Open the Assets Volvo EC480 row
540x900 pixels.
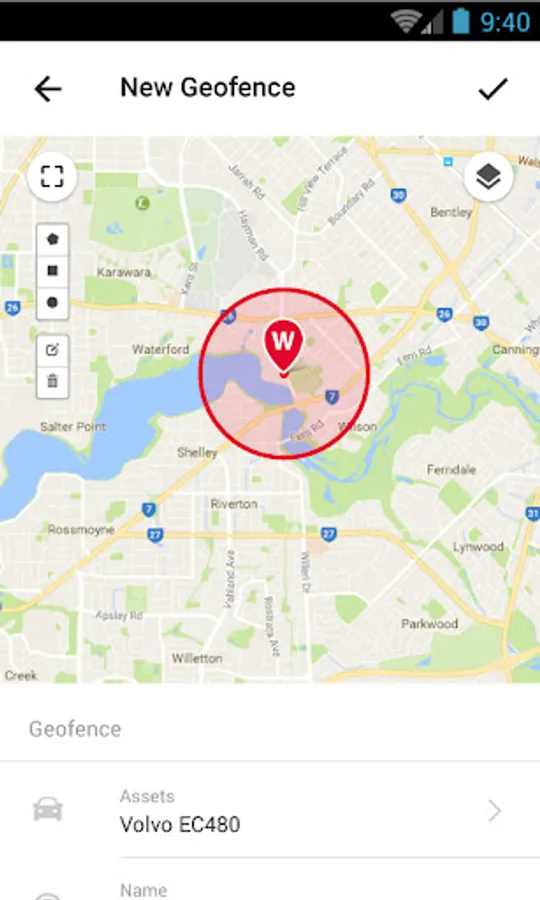click(x=270, y=810)
